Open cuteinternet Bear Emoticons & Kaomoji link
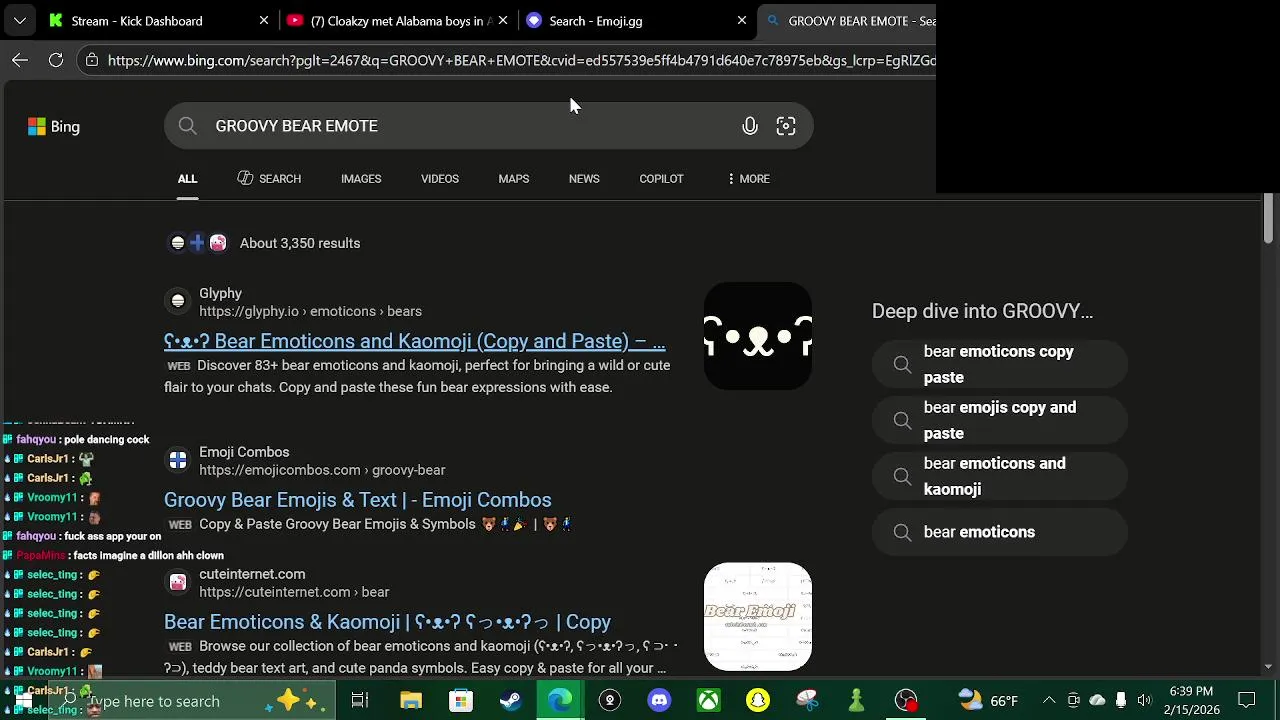The width and height of the screenshot is (1280, 720). pyautogui.click(x=387, y=622)
